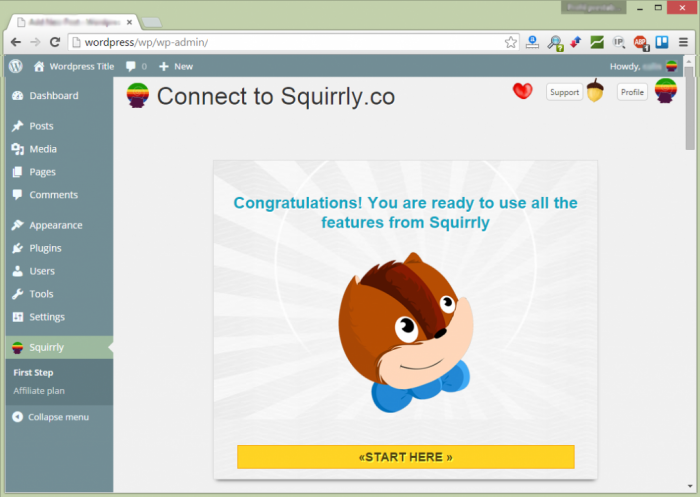Viewport: 700px width, 497px height.
Task: Open the Pages menu
Action: 59,172
